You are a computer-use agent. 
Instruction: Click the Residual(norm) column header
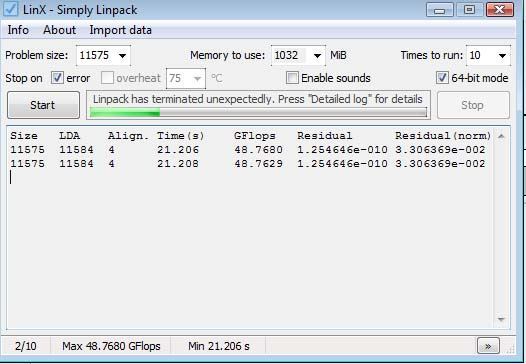click(x=443, y=136)
